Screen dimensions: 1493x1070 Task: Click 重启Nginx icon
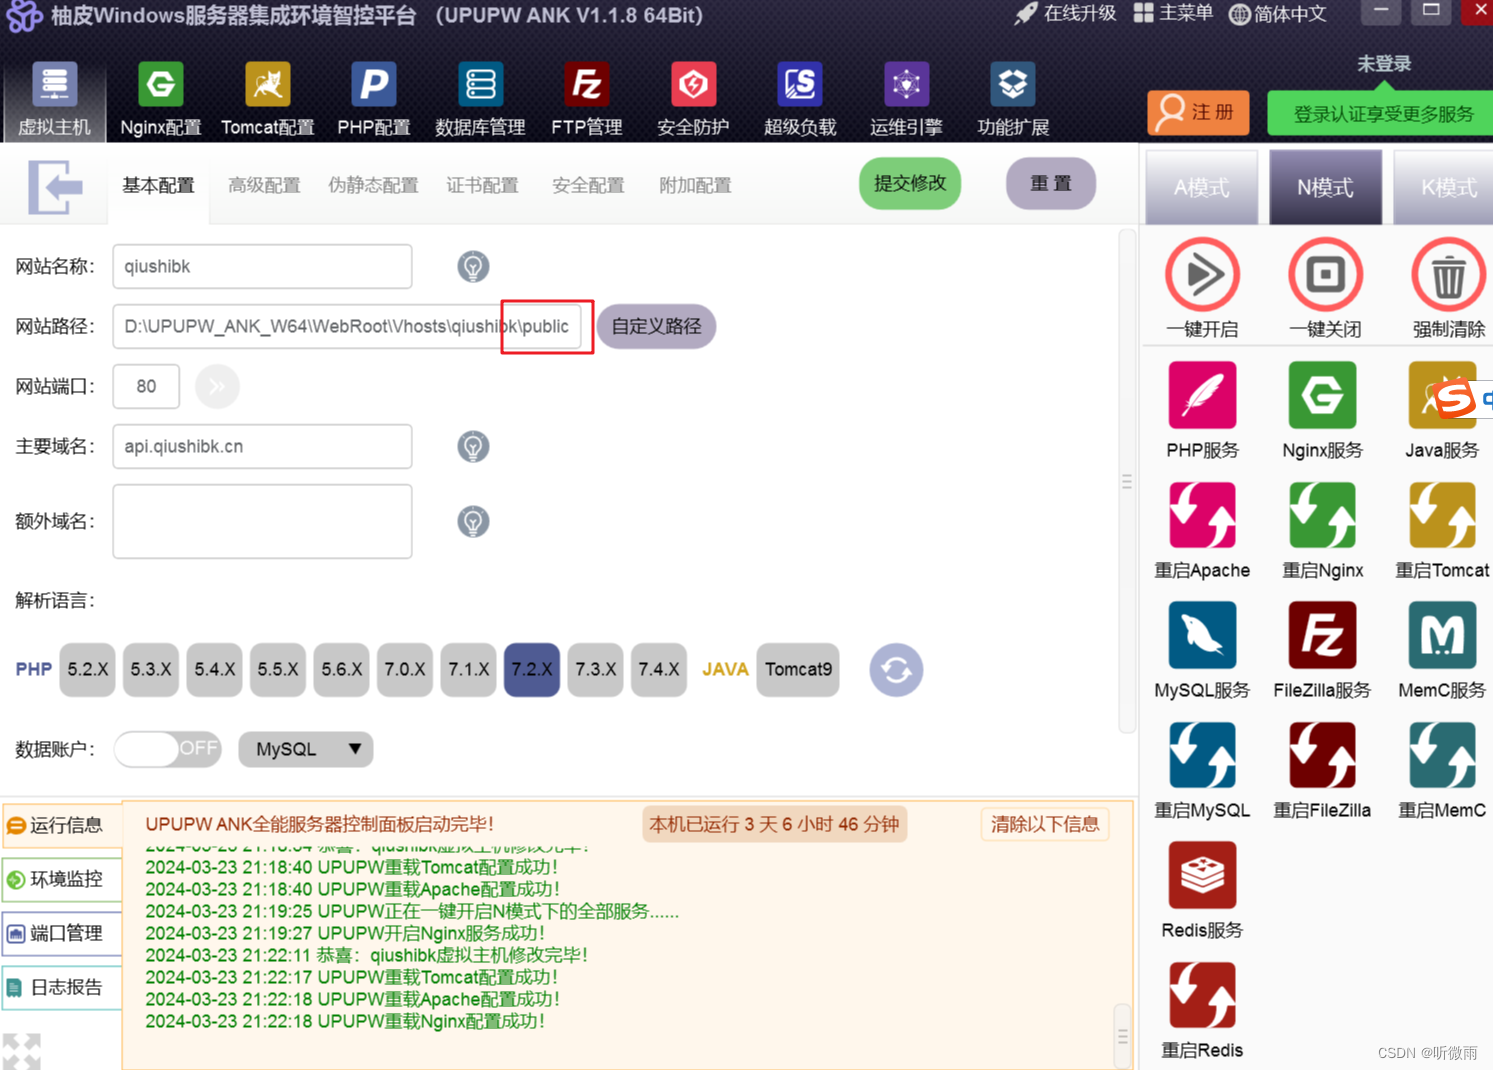pyautogui.click(x=1322, y=515)
